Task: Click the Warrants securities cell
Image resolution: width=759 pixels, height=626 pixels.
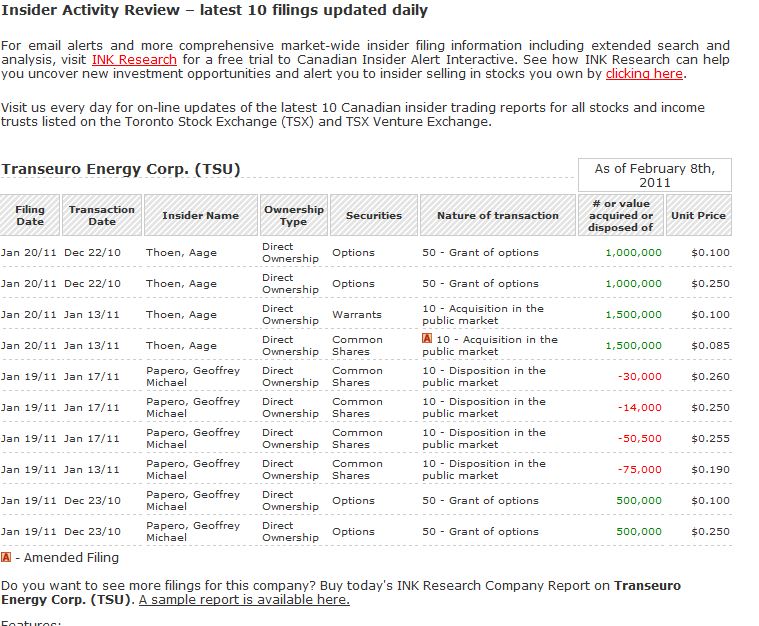Action: [x=356, y=315]
